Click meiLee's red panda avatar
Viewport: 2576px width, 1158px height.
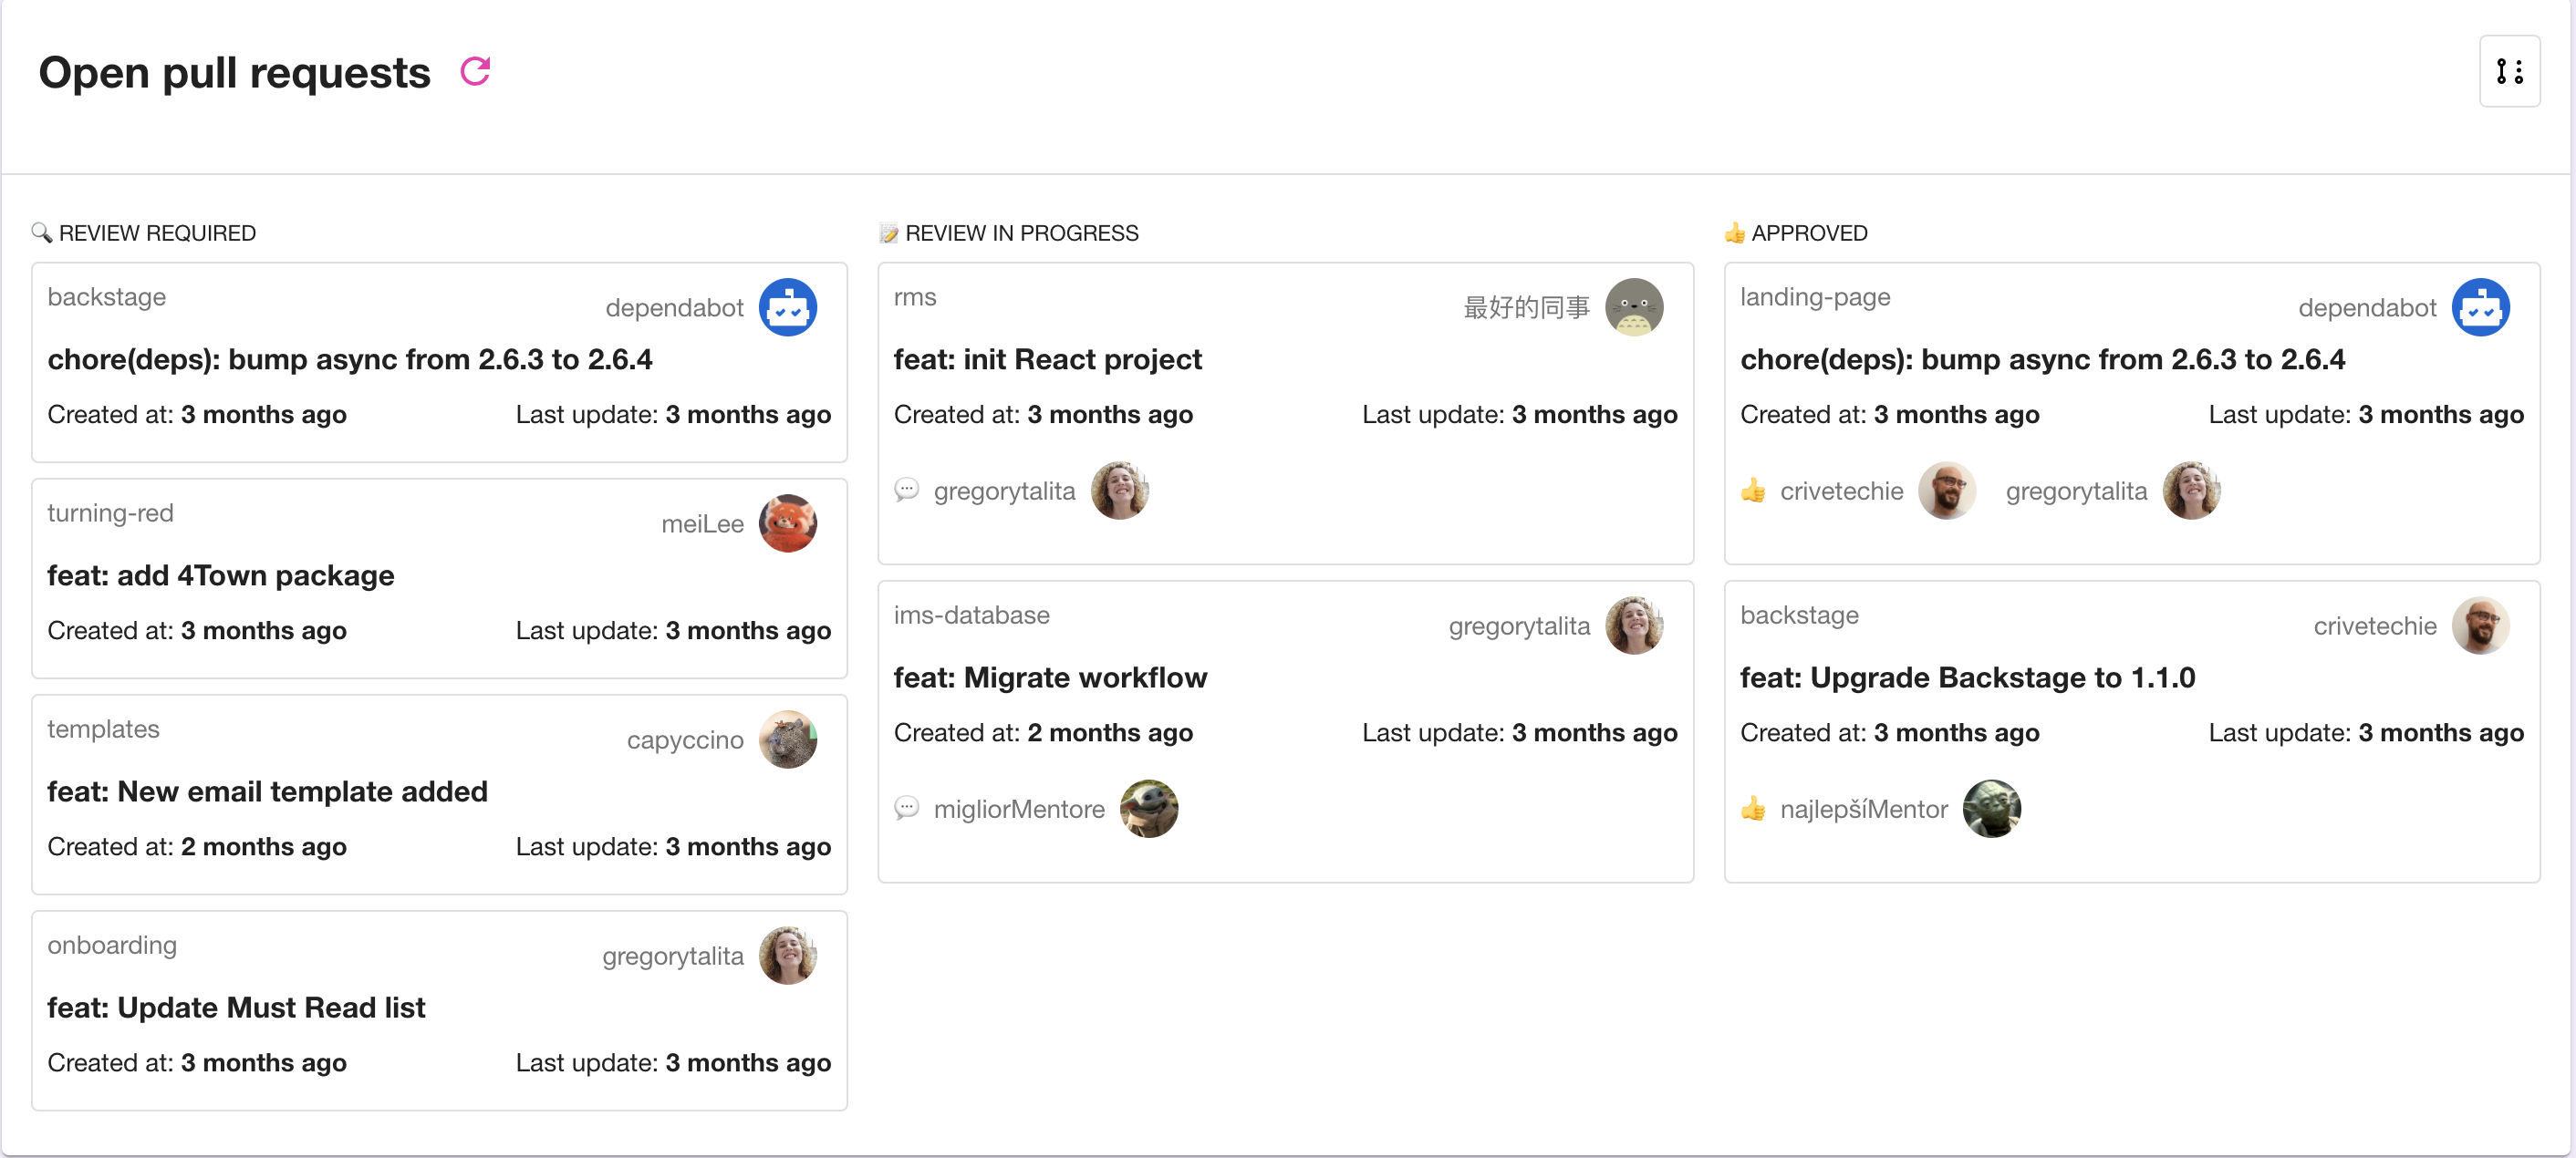tap(787, 523)
